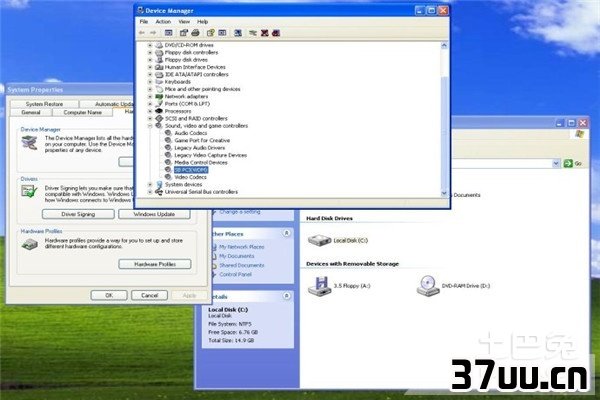600x400 pixels.
Task: Click the Back arrow in Device Manager toolbar
Action: (x=142, y=33)
